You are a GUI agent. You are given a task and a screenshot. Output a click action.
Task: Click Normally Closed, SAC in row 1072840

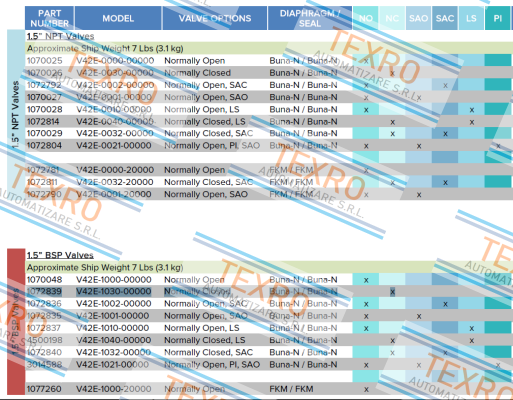[209, 352]
